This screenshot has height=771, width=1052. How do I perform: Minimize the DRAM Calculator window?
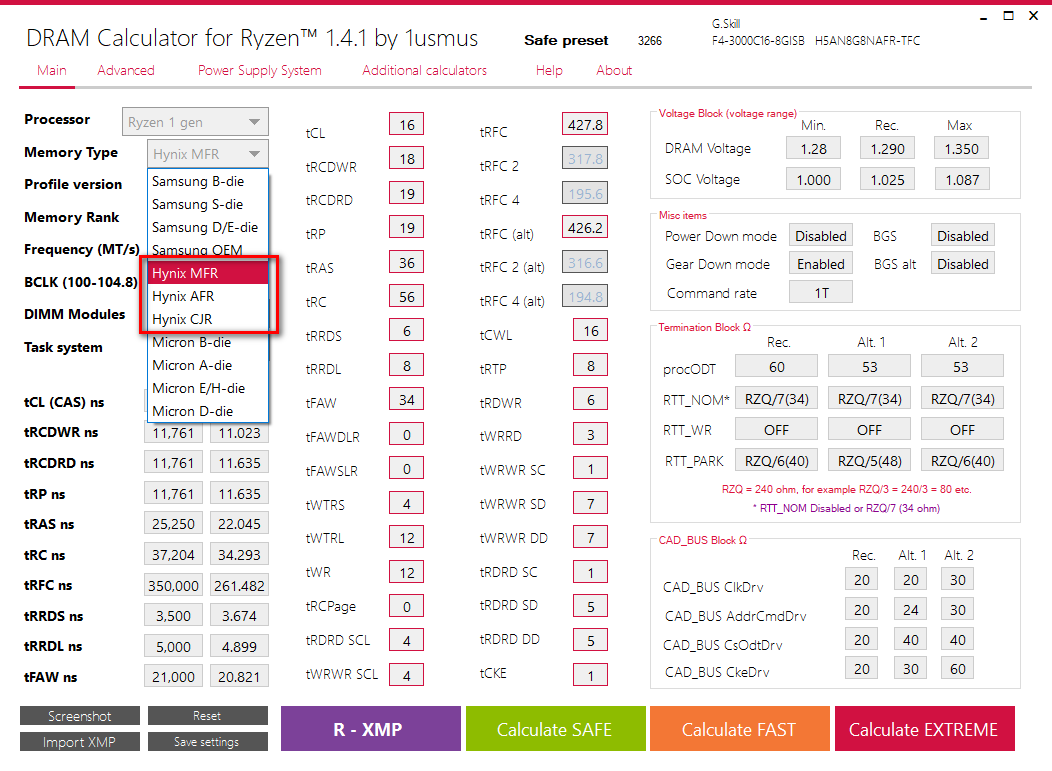984,16
